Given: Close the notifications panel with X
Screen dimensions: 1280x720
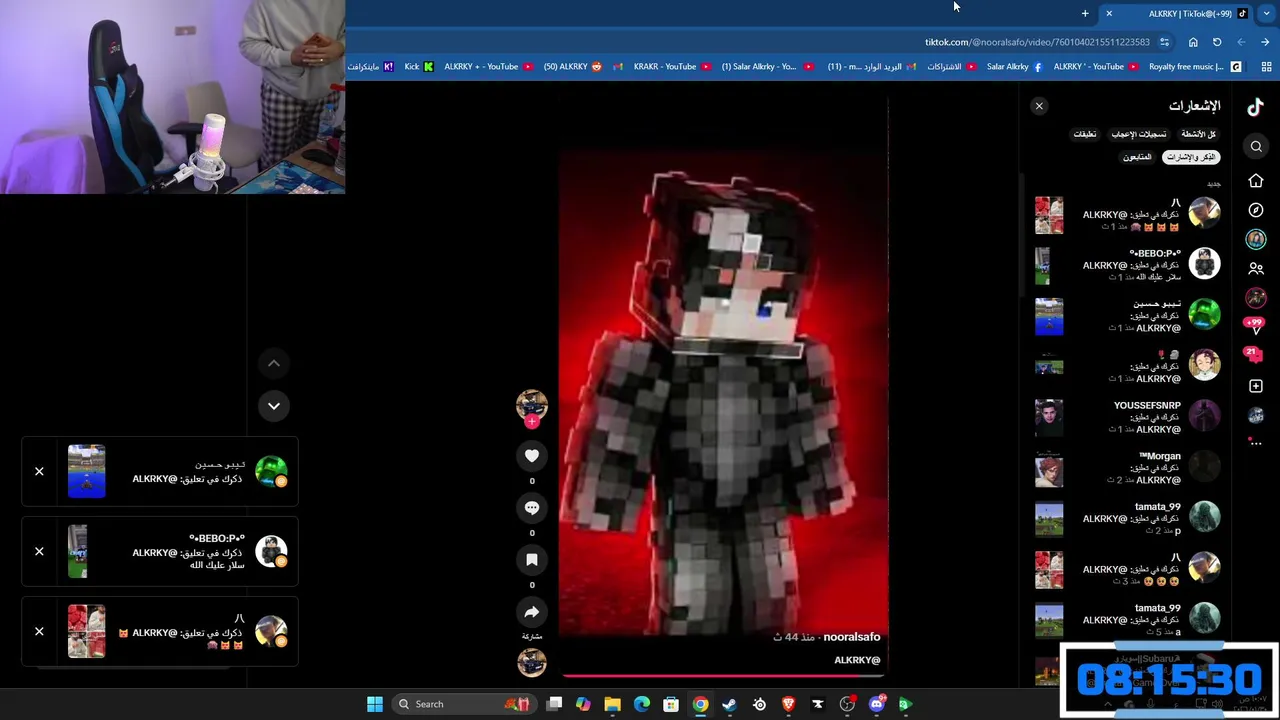Looking at the screenshot, I should [x=1039, y=106].
